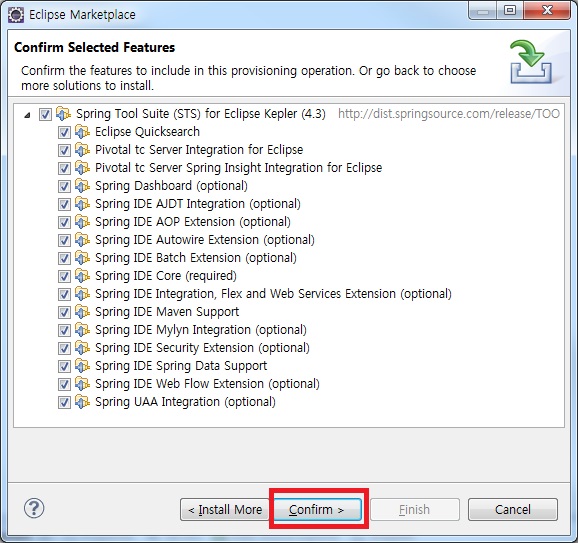The height and width of the screenshot is (543, 578).
Task: Click the Spring Dashboard feature icon
Action: point(82,185)
